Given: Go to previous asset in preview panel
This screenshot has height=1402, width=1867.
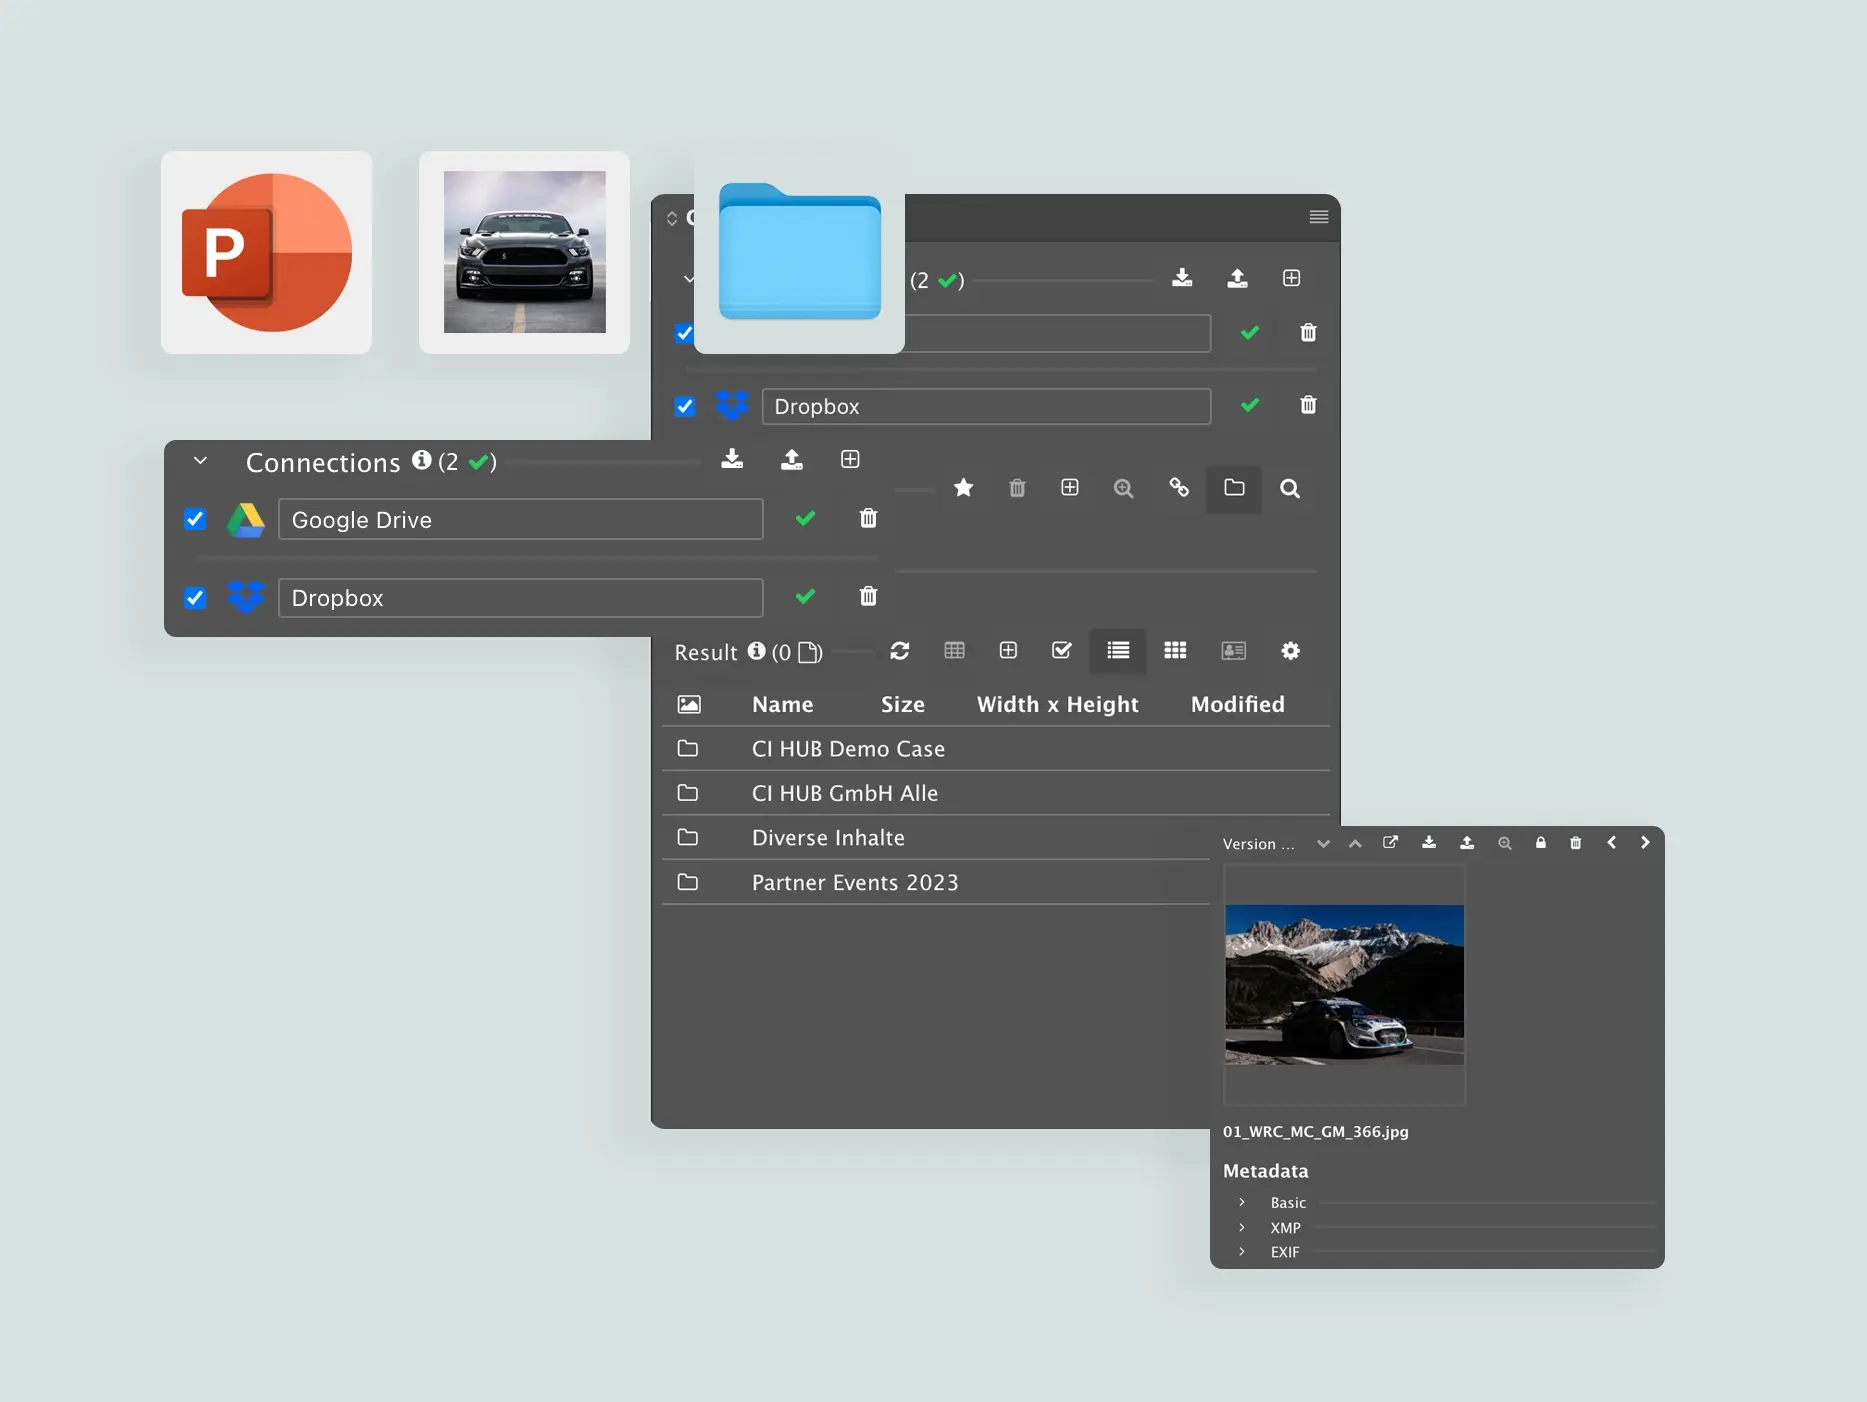Looking at the screenshot, I should (1611, 842).
